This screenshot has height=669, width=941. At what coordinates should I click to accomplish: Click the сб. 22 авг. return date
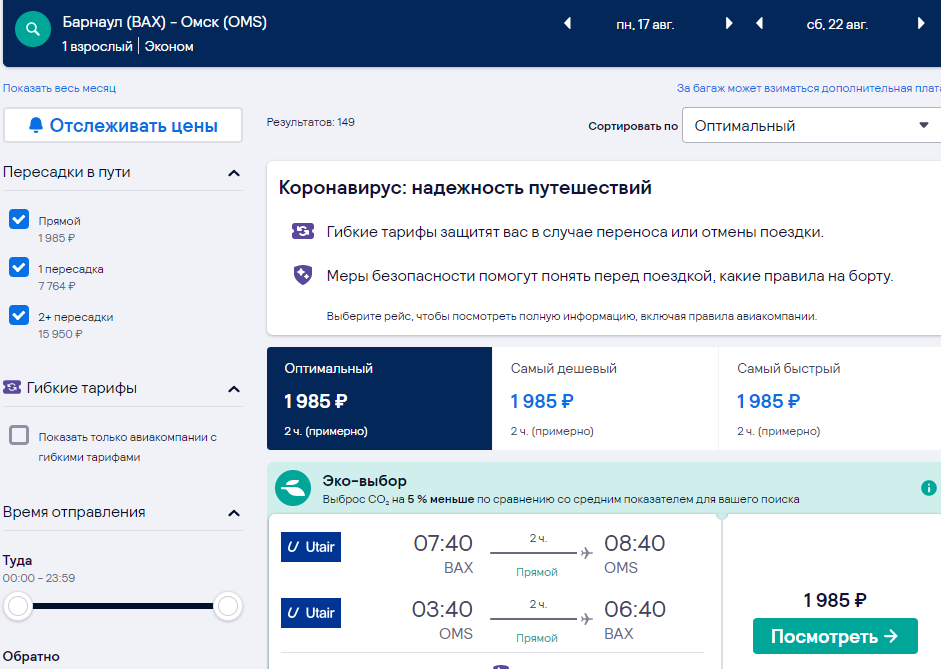pos(837,25)
